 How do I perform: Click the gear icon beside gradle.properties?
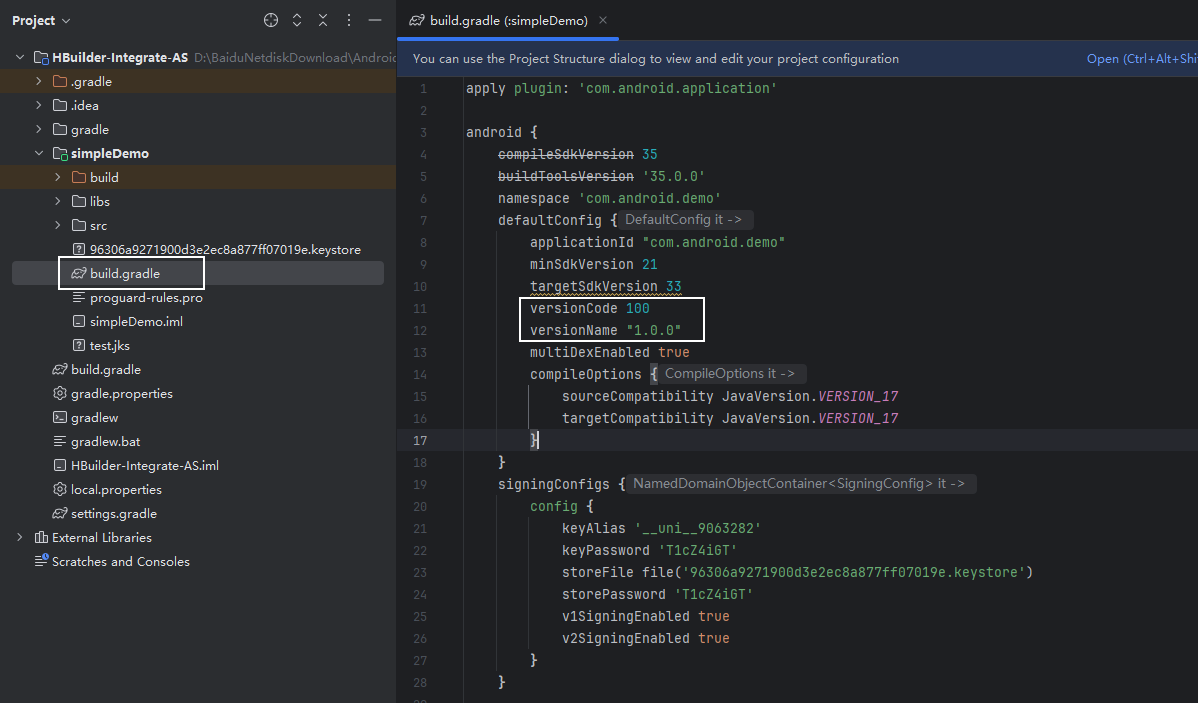coord(60,394)
